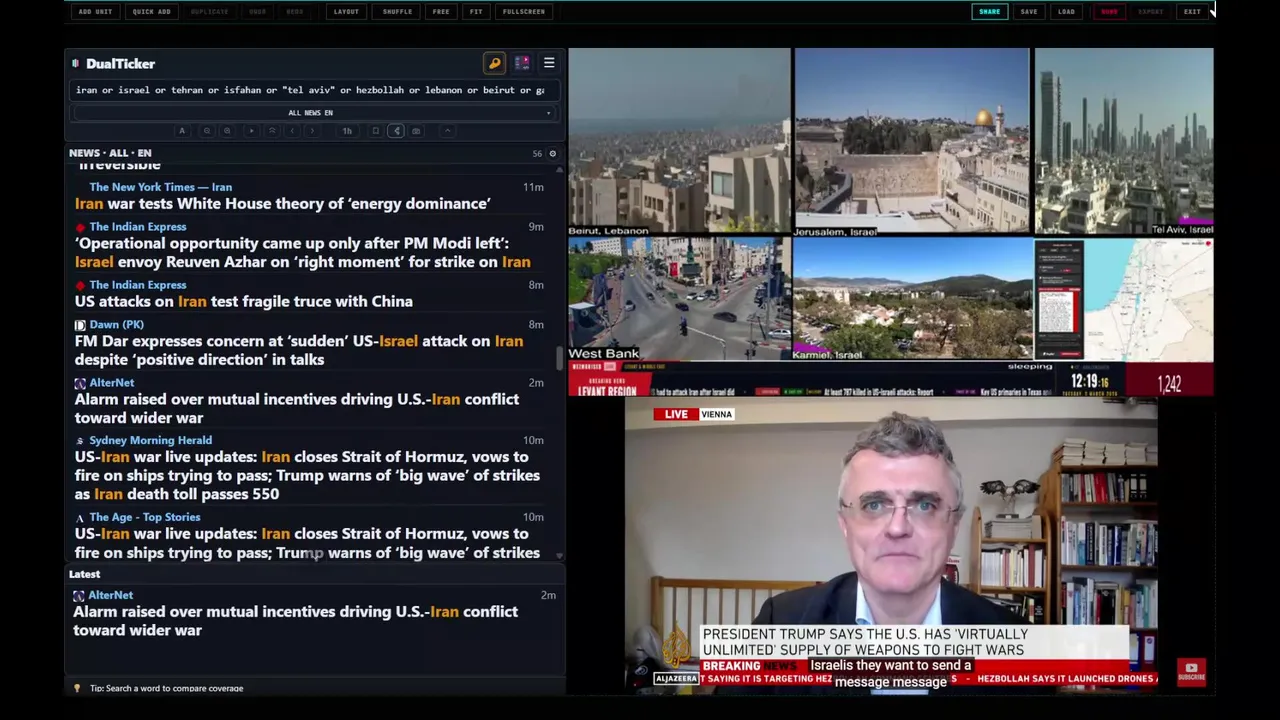
Task: Click the camera snapshot icon
Action: [416, 131]
